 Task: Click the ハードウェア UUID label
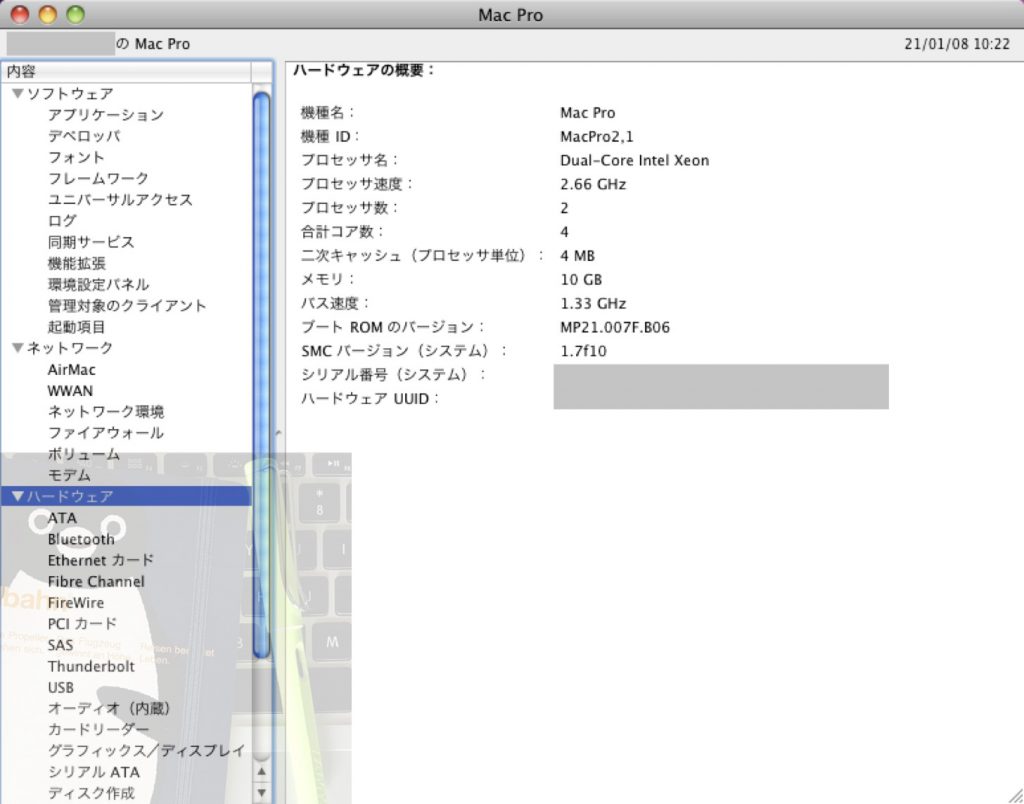pos(370,398)
